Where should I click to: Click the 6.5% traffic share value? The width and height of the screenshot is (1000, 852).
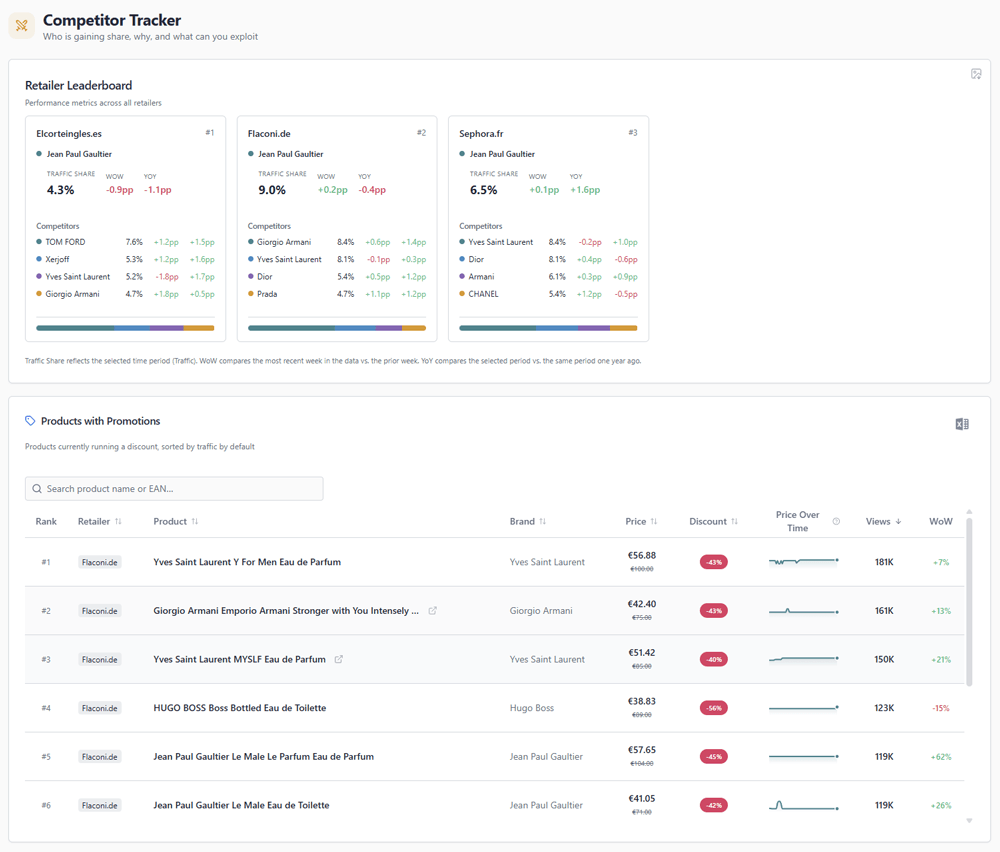tap(483, 190)
